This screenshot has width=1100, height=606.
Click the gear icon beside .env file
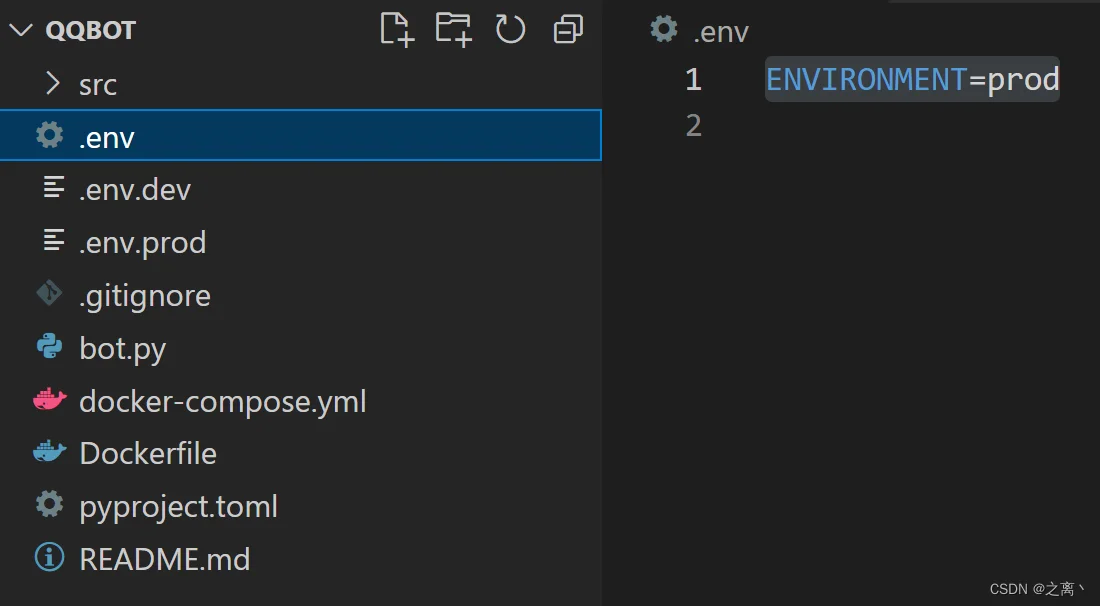click(50, 135)
